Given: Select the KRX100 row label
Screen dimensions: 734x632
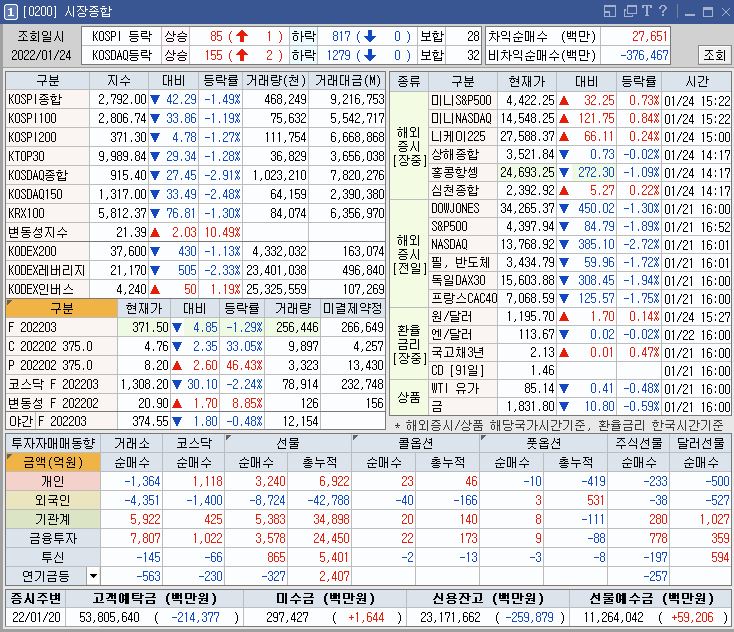Looking at the screenshot, I should point(47,213).
